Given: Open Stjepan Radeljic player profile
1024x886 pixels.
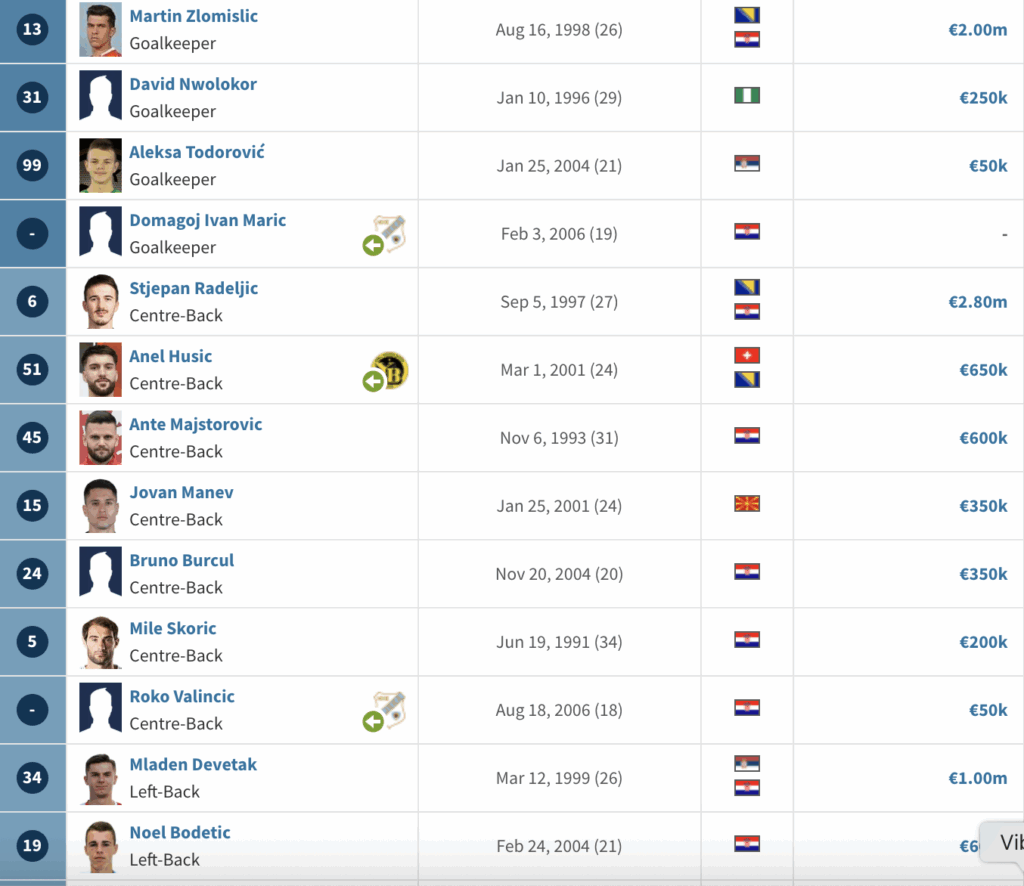Looking at the screenshot, I should click(x=193, y=288).
